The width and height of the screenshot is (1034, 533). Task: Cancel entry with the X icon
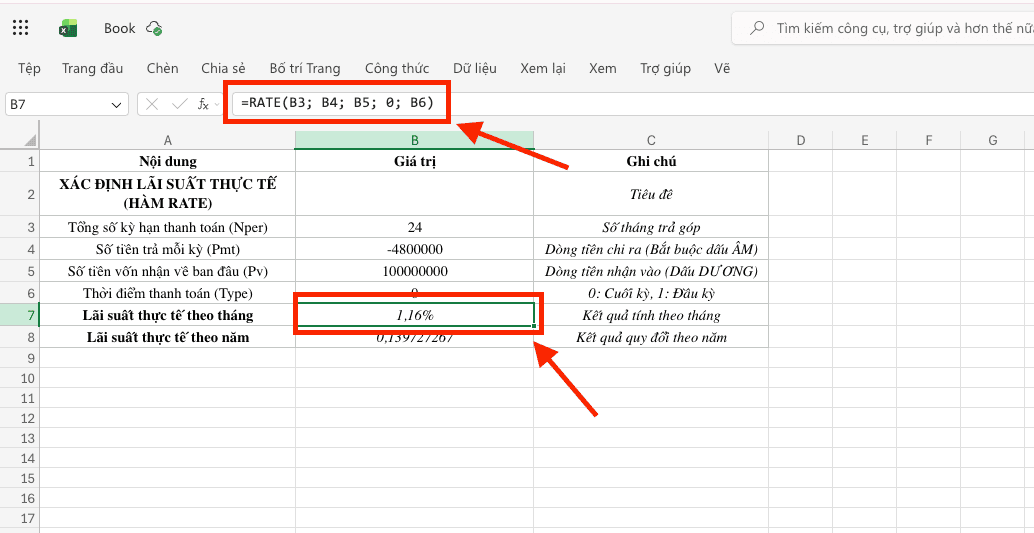coord(152,104)
